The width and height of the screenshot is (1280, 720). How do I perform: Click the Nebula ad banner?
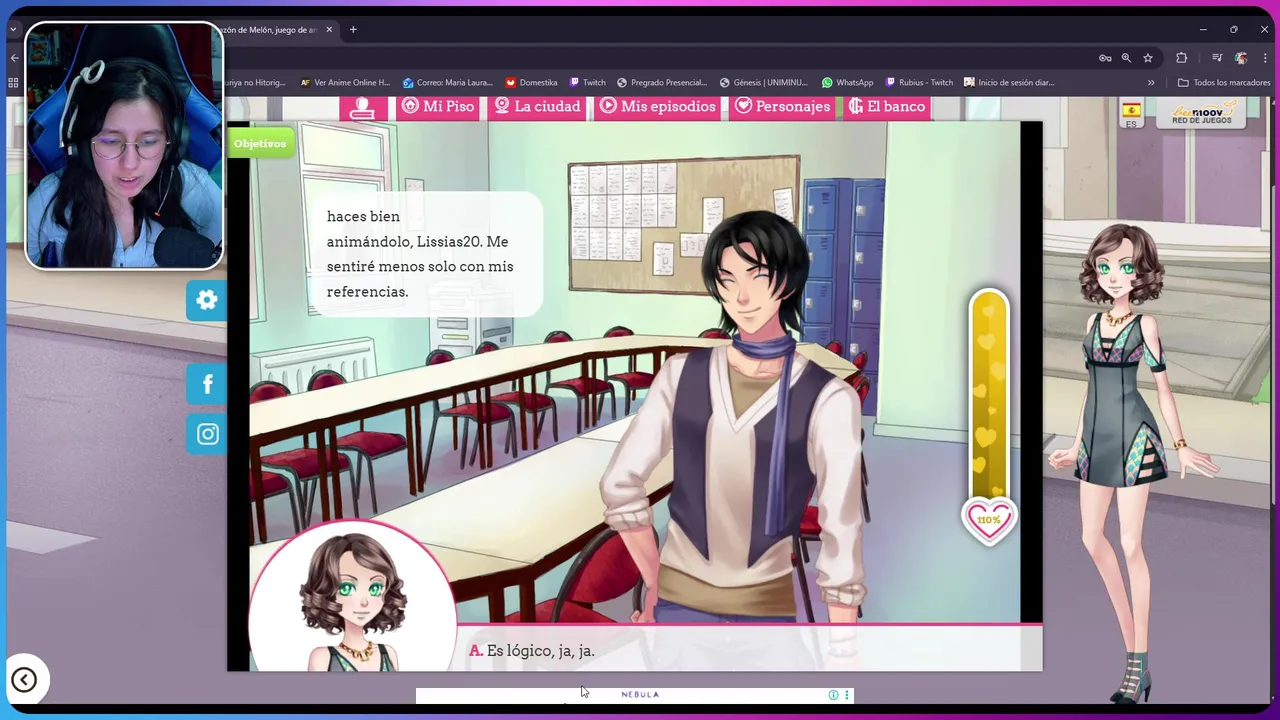tap(634, 695)
